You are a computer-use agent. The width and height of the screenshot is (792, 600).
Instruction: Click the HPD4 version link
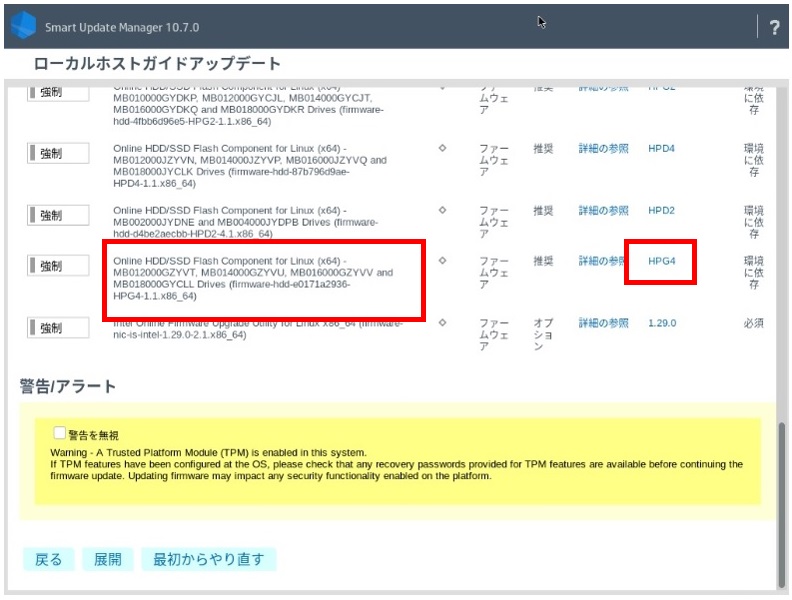[661, 148]
